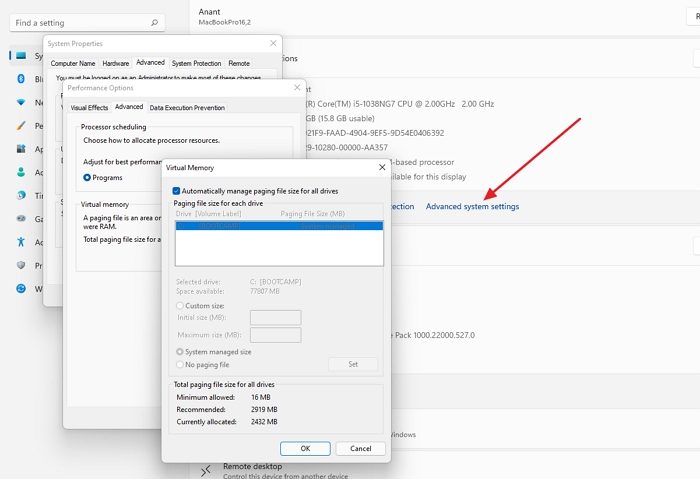Click the Recommended value 2919 MB

[264, 409]
